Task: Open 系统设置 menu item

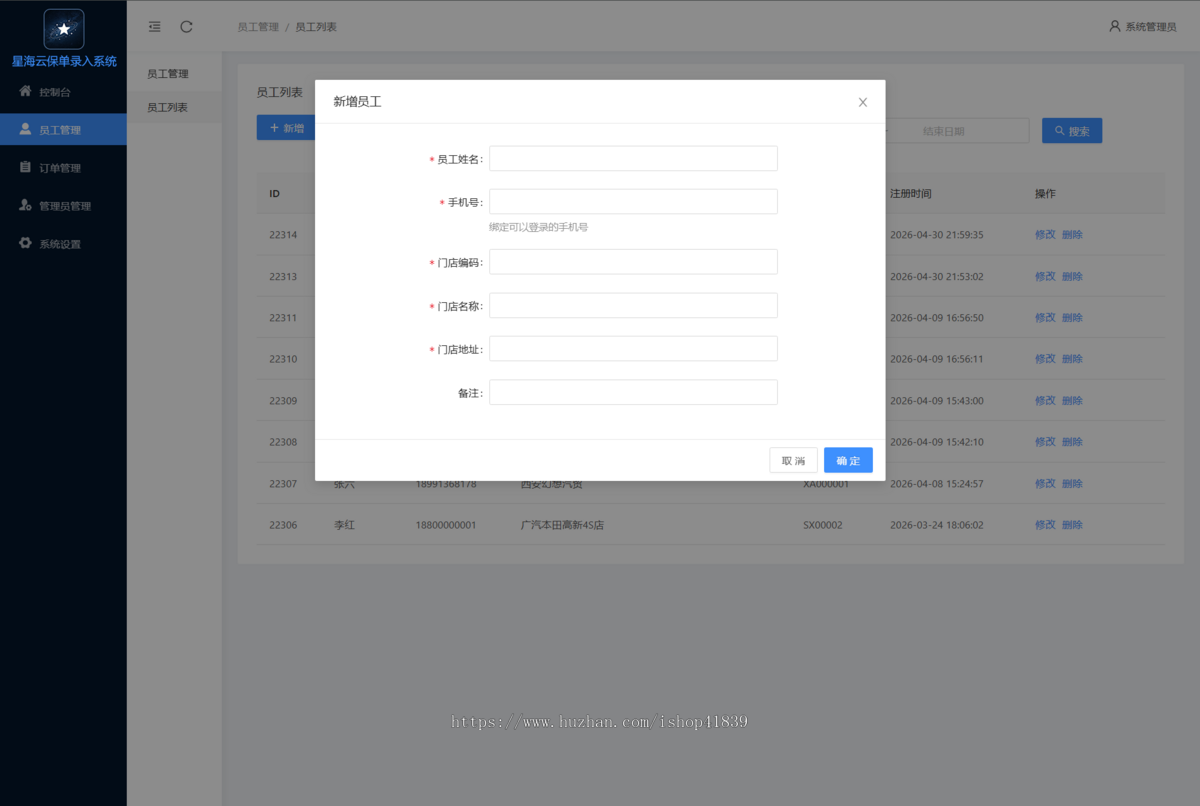Action: [x=63, y=244]
